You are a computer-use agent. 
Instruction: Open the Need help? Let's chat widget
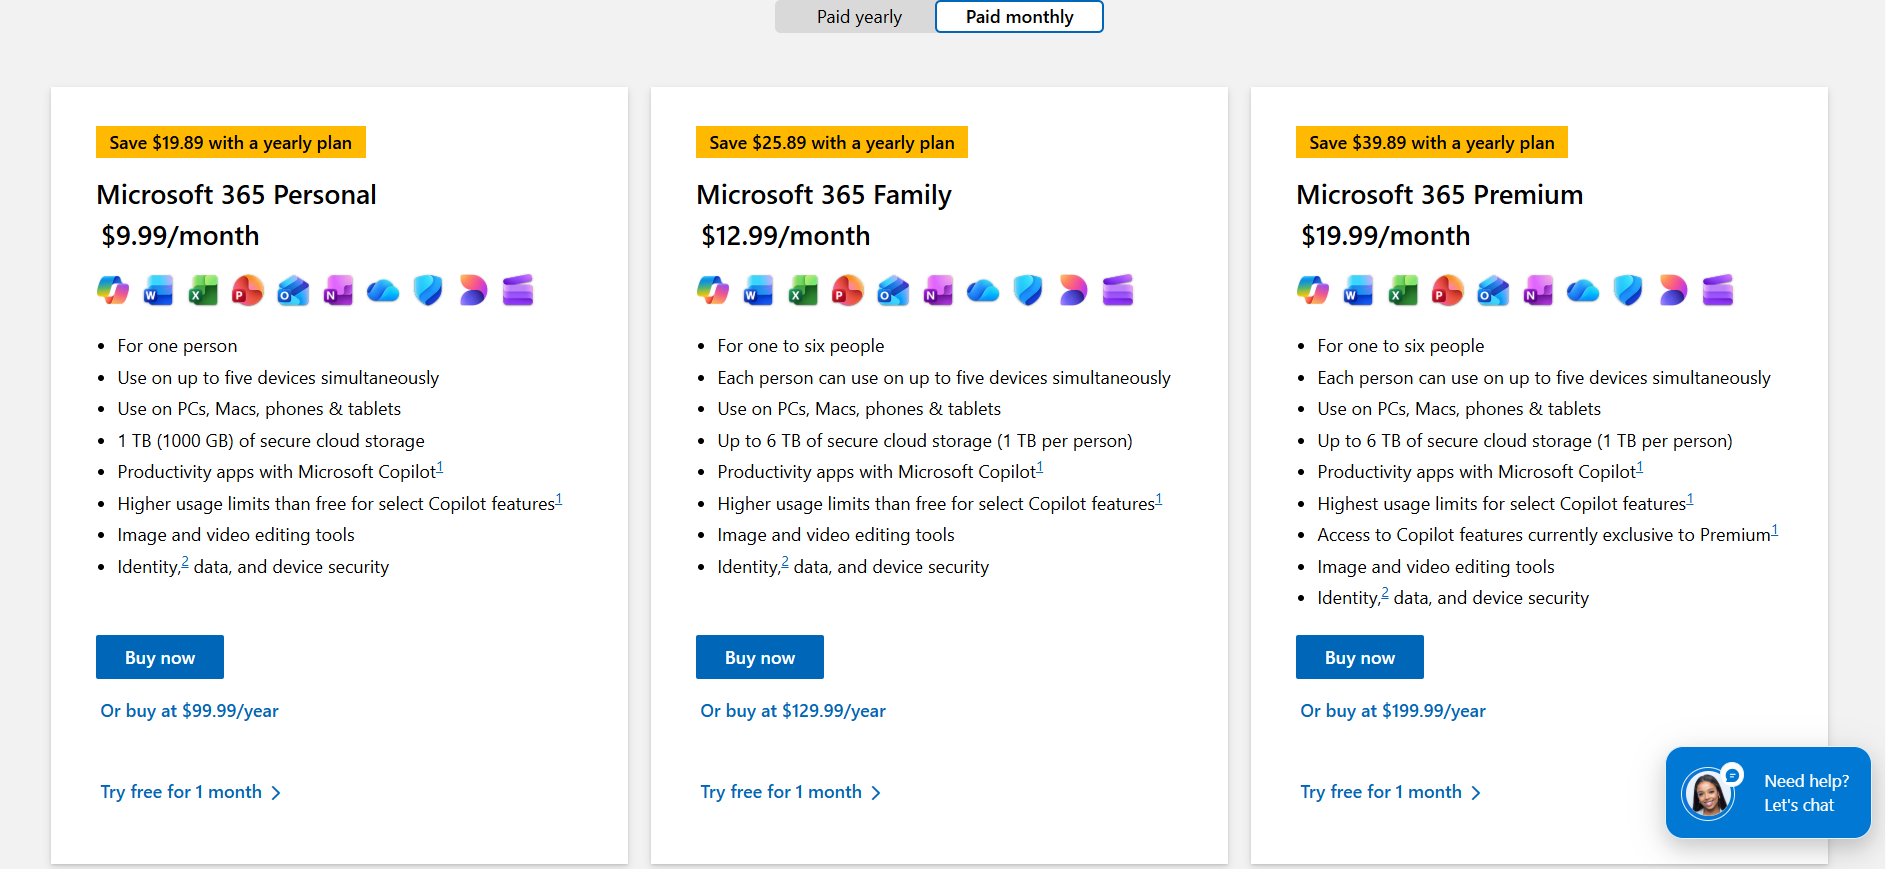coord(1768,792)
